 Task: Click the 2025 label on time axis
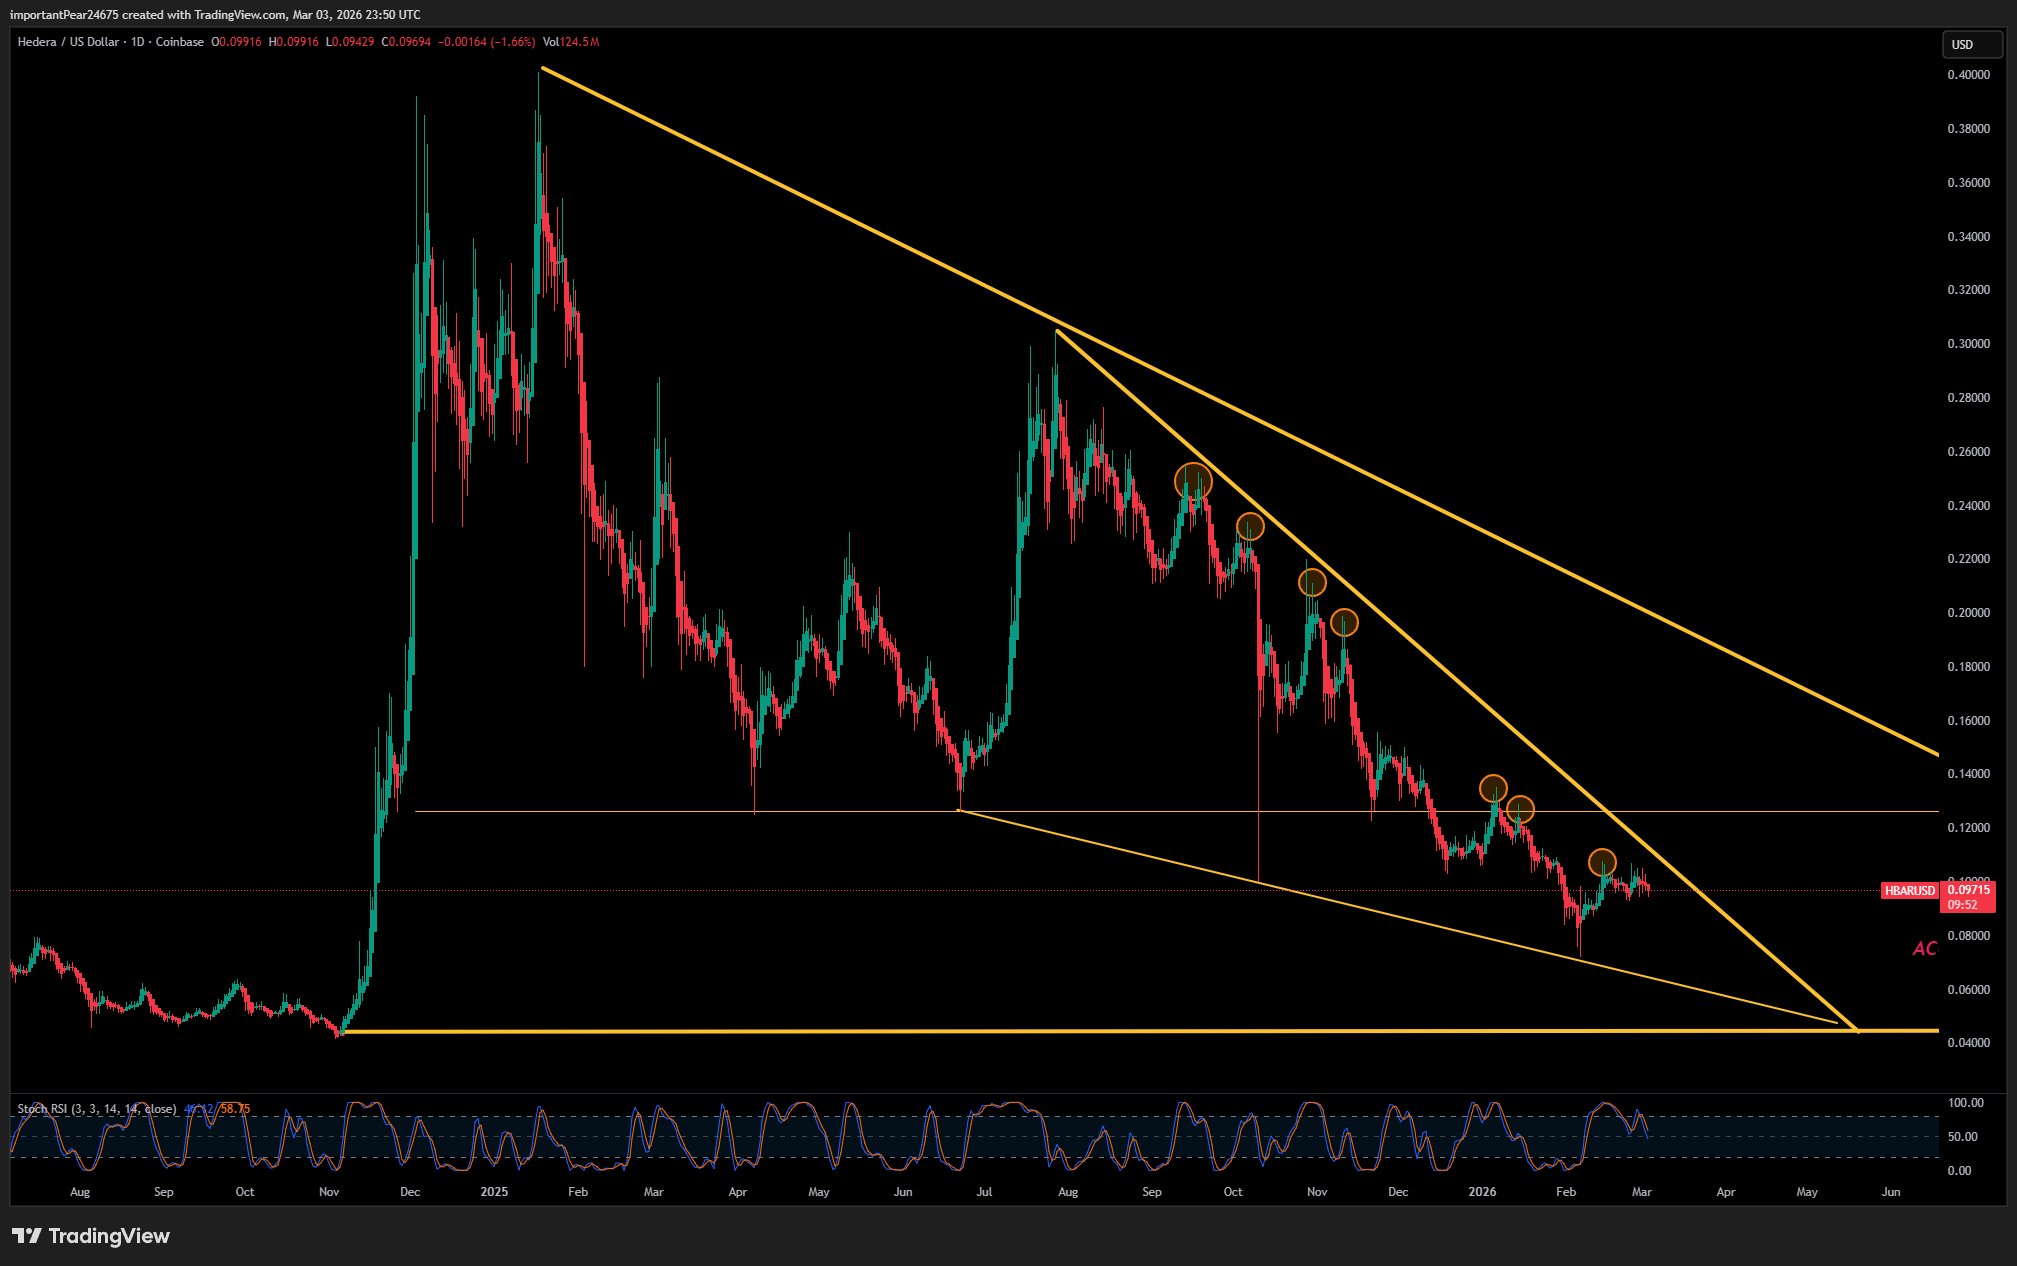click(x=494, y=1192)
